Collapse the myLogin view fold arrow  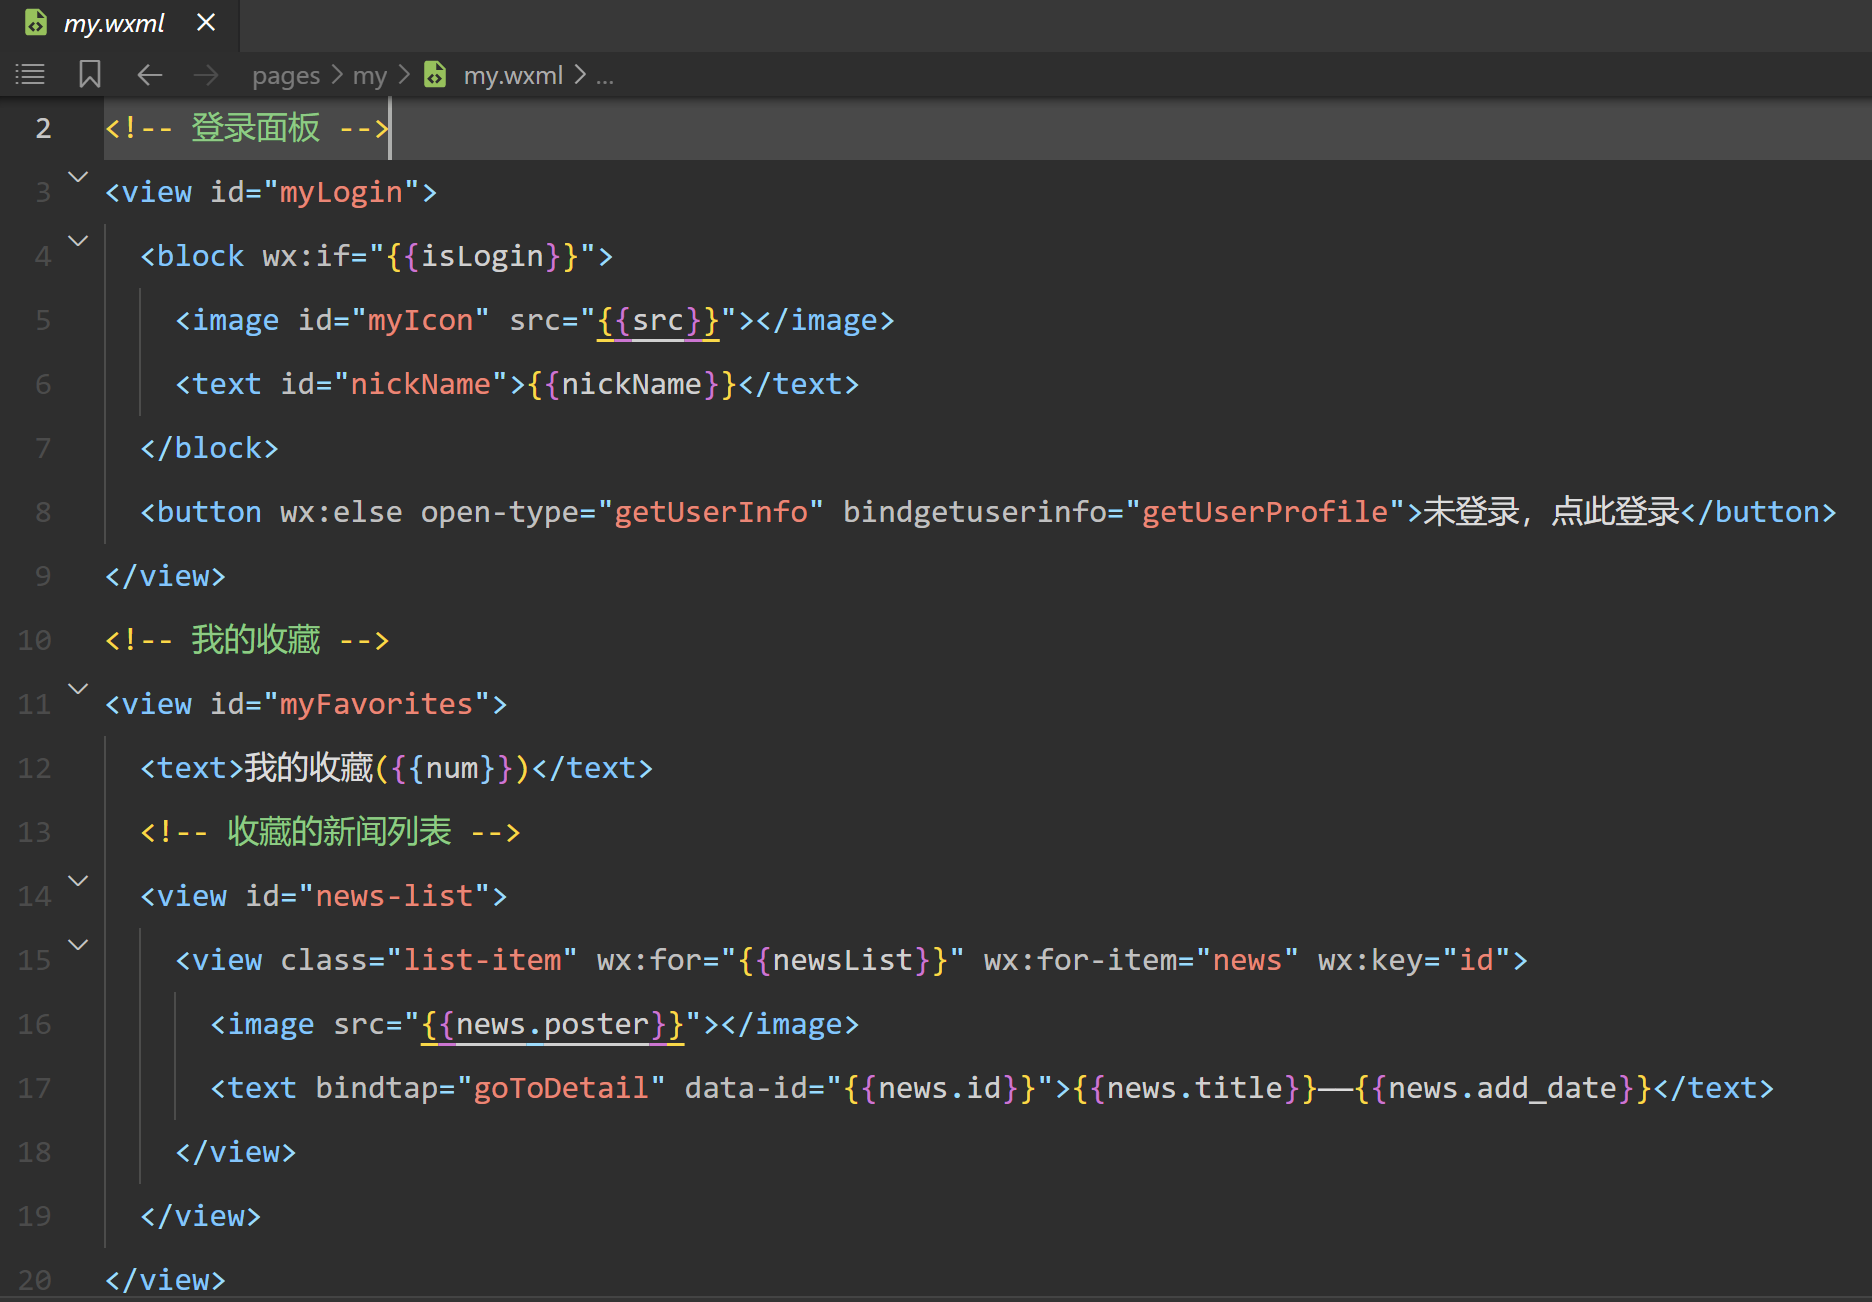point(78,177)
